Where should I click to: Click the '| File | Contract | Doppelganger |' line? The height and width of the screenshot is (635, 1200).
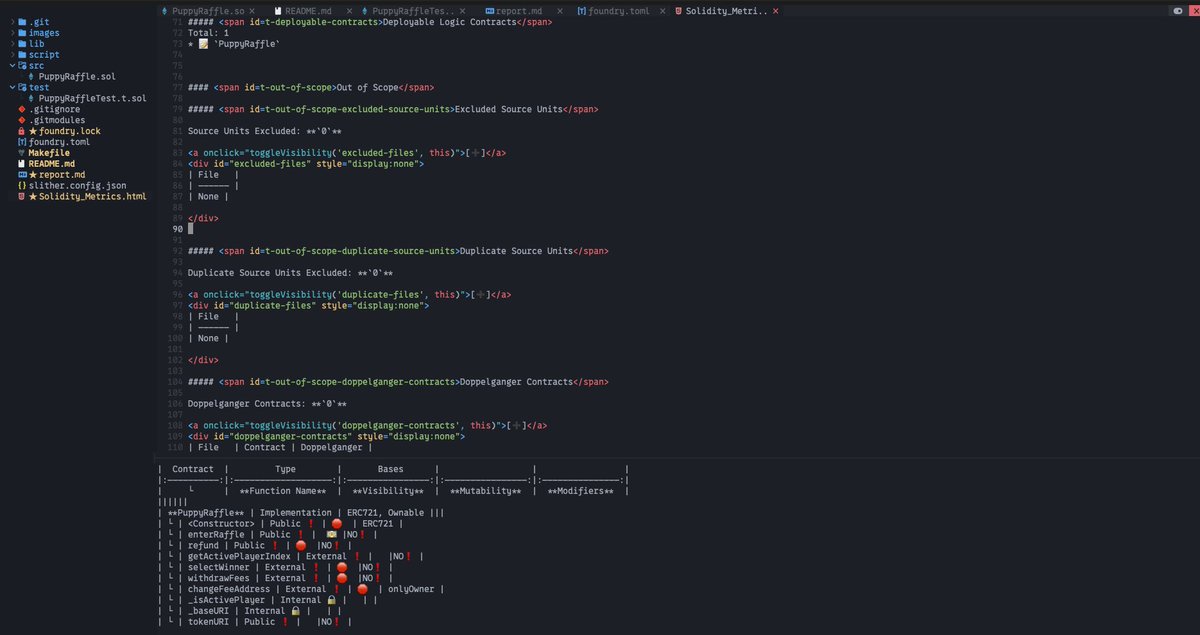pos(280,448)
